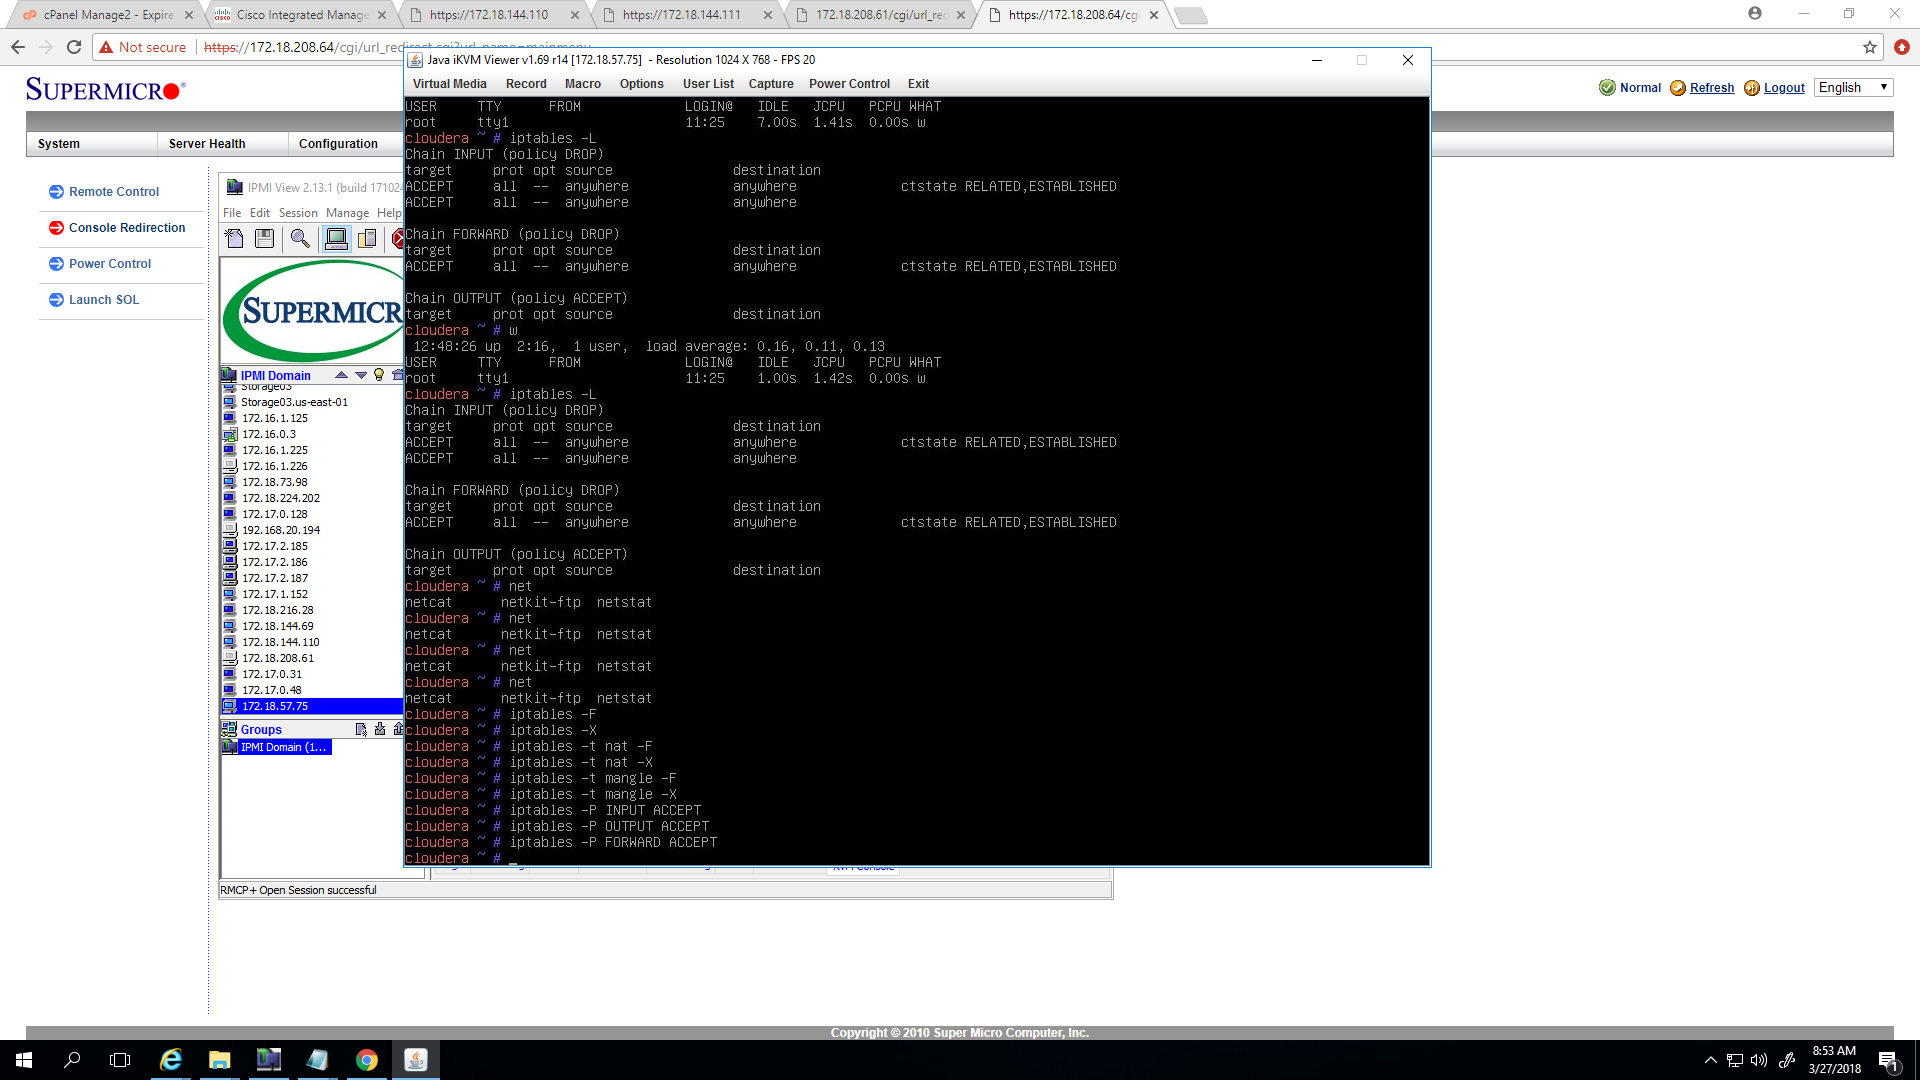Open the Virtual Media menu in iKVM viewer
Image resolution: width=1920 pixels, height=1080 pixels.
coord(449,84)
